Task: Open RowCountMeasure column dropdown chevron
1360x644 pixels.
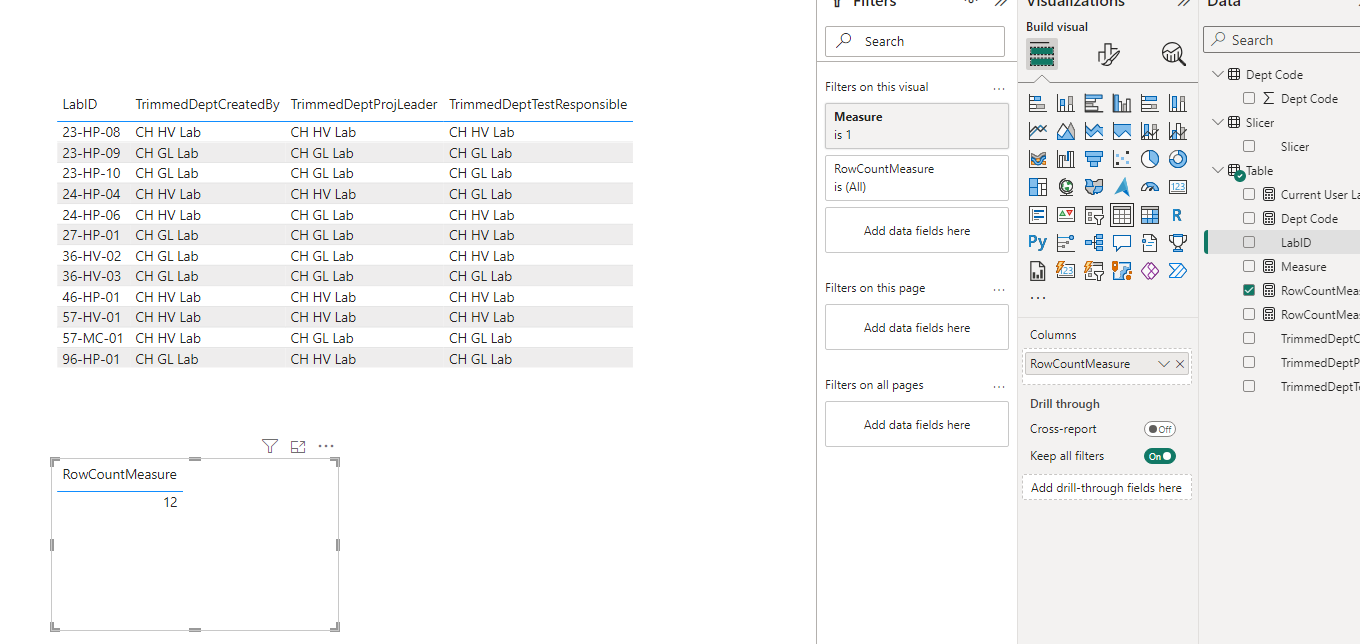Action: [x=1163, y=364]
